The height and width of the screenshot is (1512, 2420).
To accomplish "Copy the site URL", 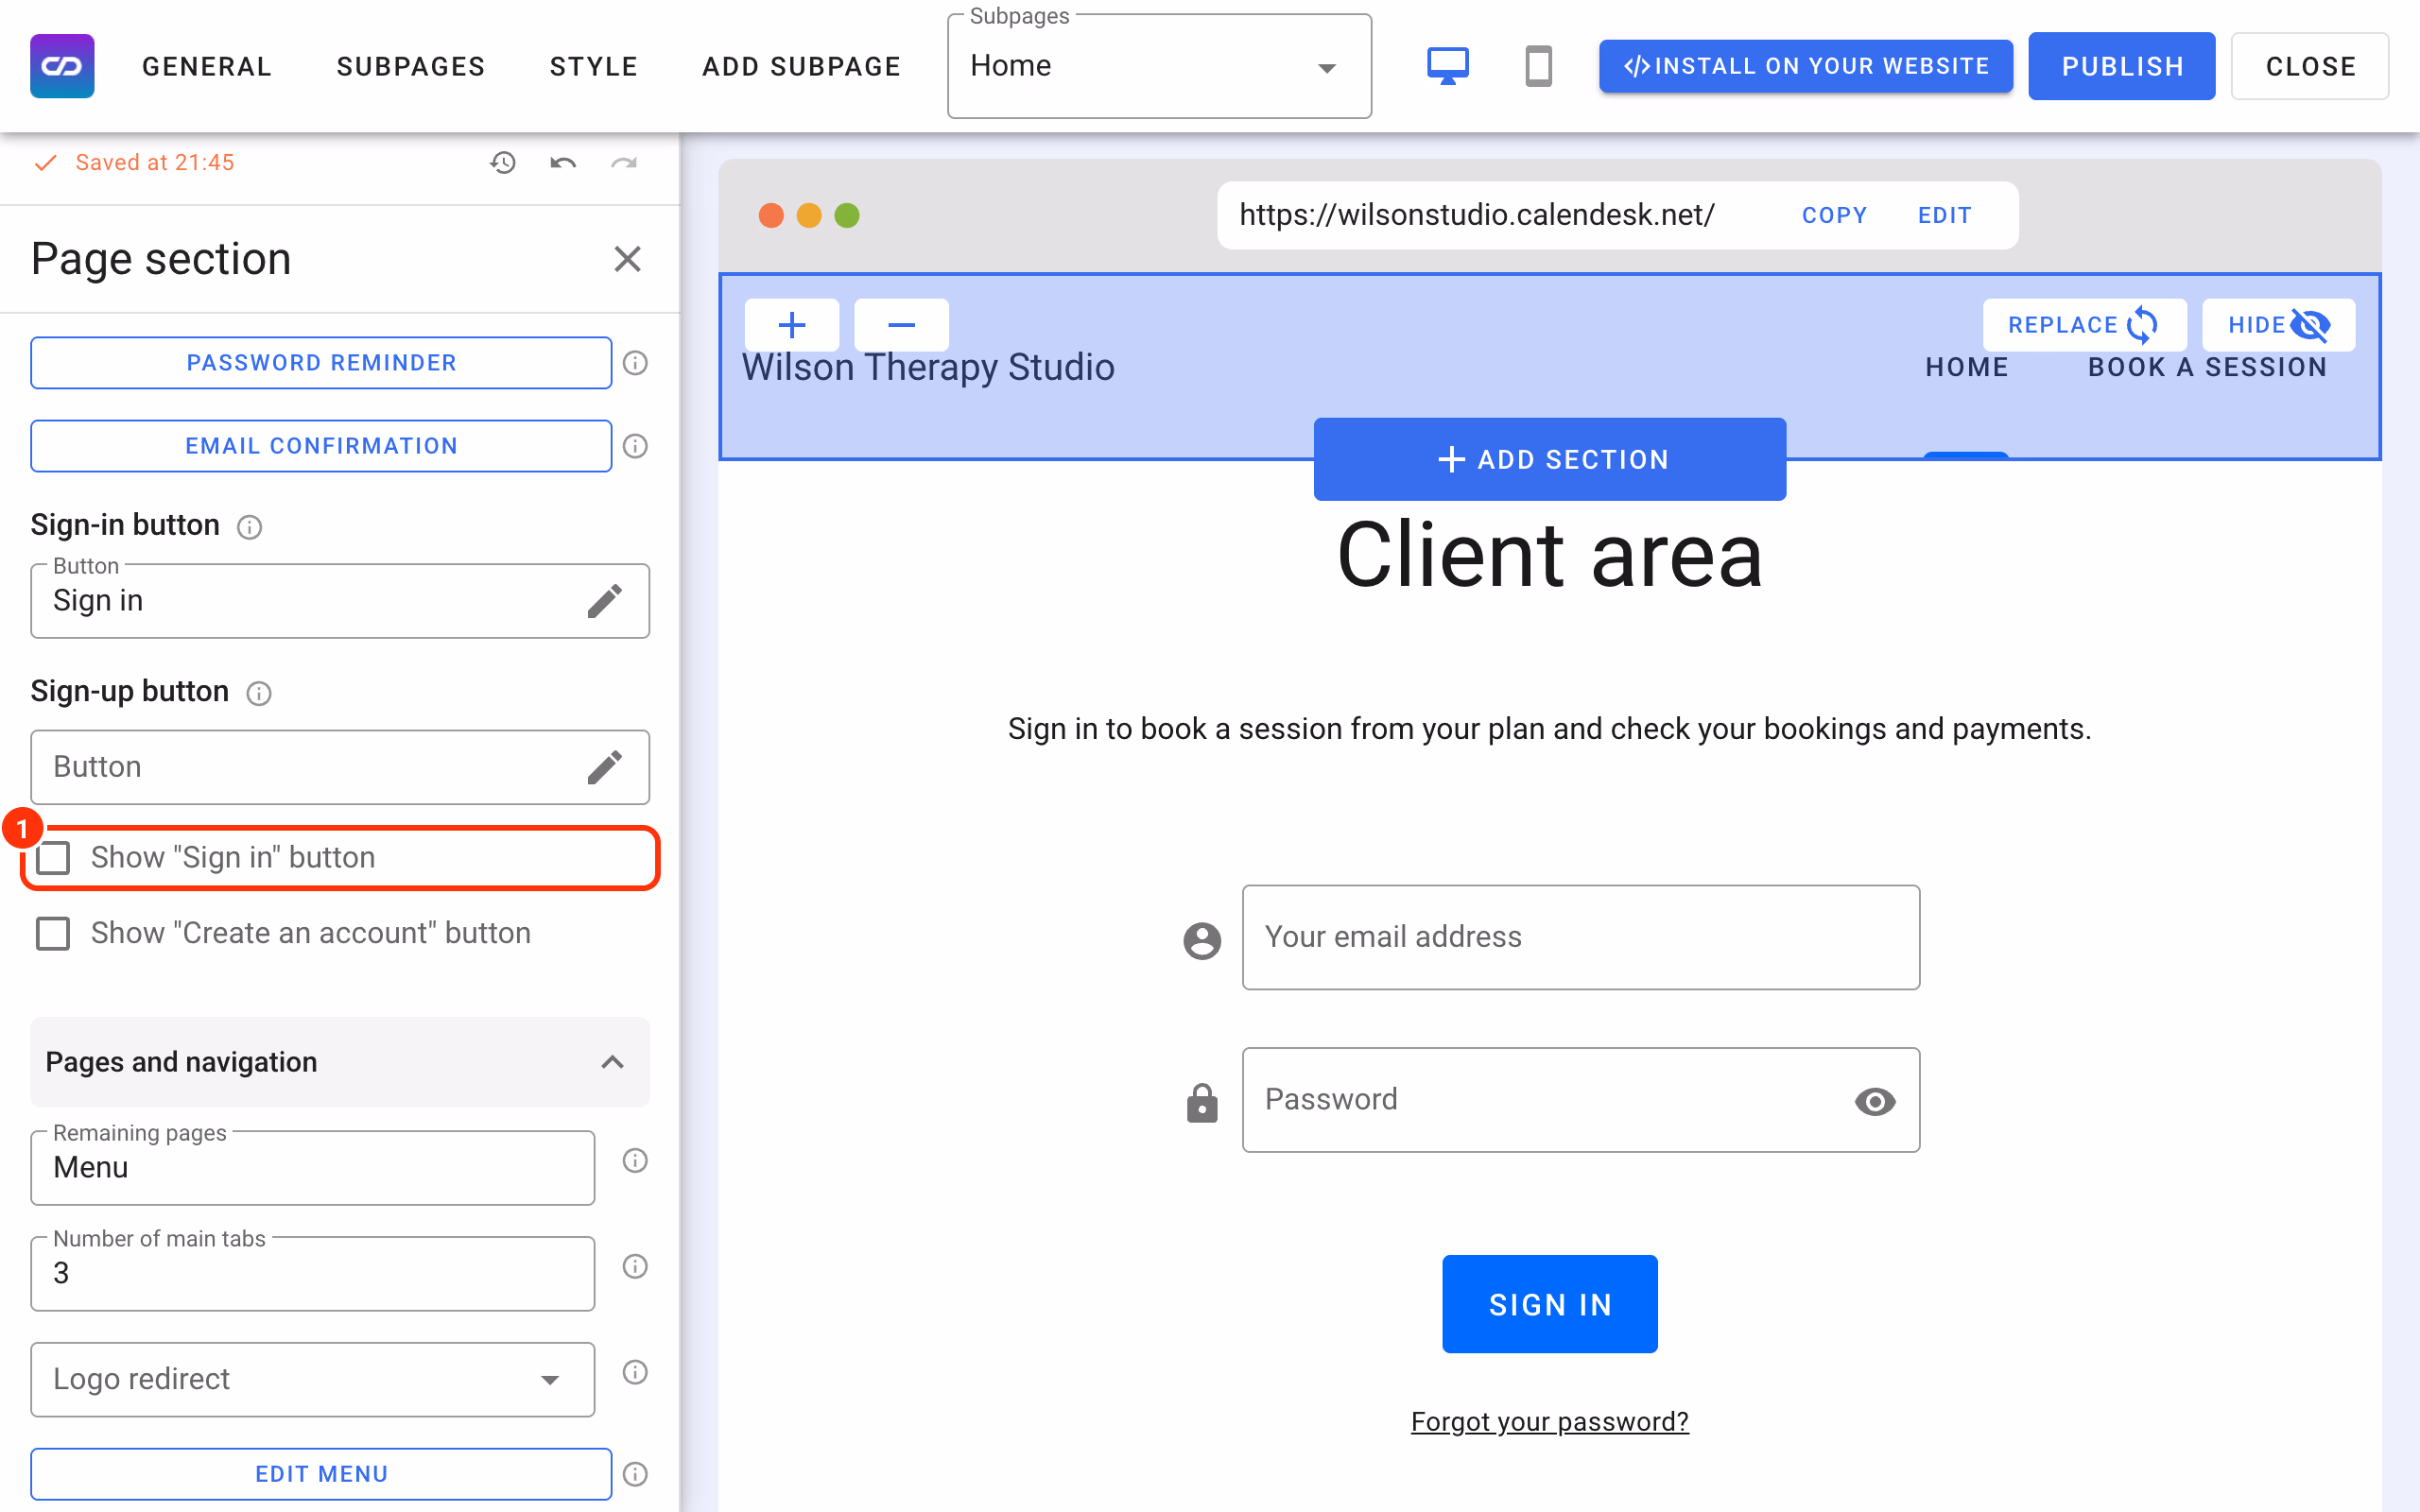I will click(x=1834, y=215).
